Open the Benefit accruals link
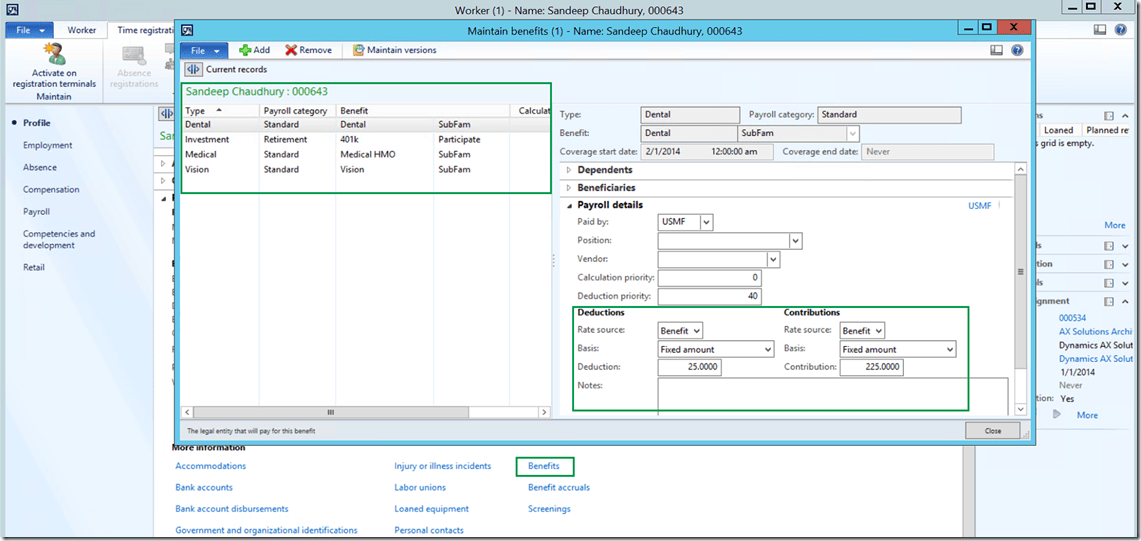 [558, 488]
